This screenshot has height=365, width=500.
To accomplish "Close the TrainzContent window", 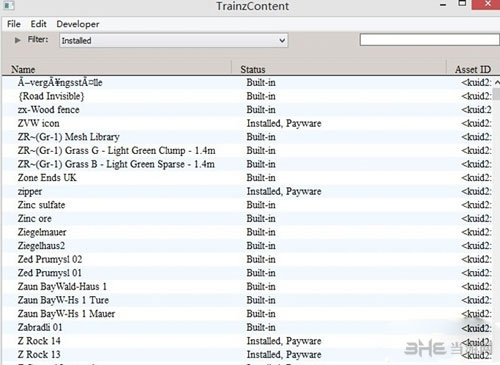I will click(x=487, y=4).
